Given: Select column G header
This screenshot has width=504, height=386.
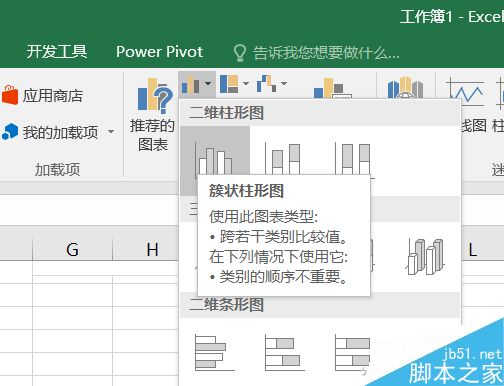Looking at the screenshot, I should (x=72, y=249).
